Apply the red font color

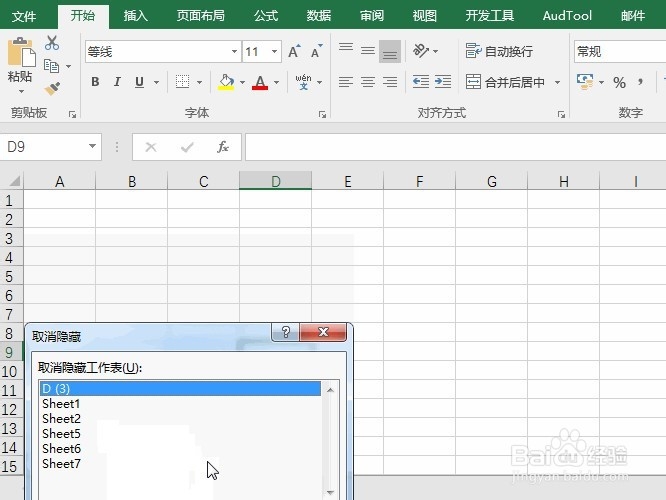[260, 82]
